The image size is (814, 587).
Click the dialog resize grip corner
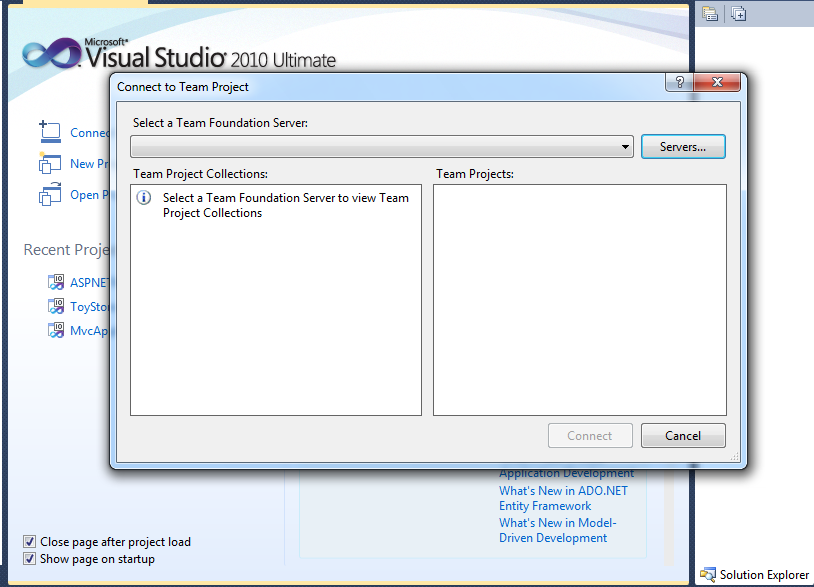click(735, 457)
